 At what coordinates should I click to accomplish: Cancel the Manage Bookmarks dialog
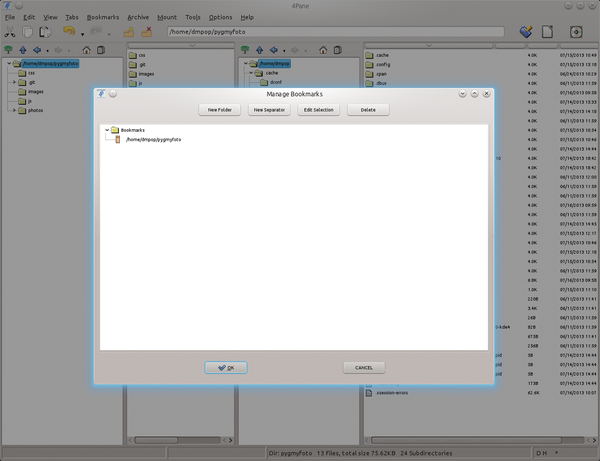363,367
